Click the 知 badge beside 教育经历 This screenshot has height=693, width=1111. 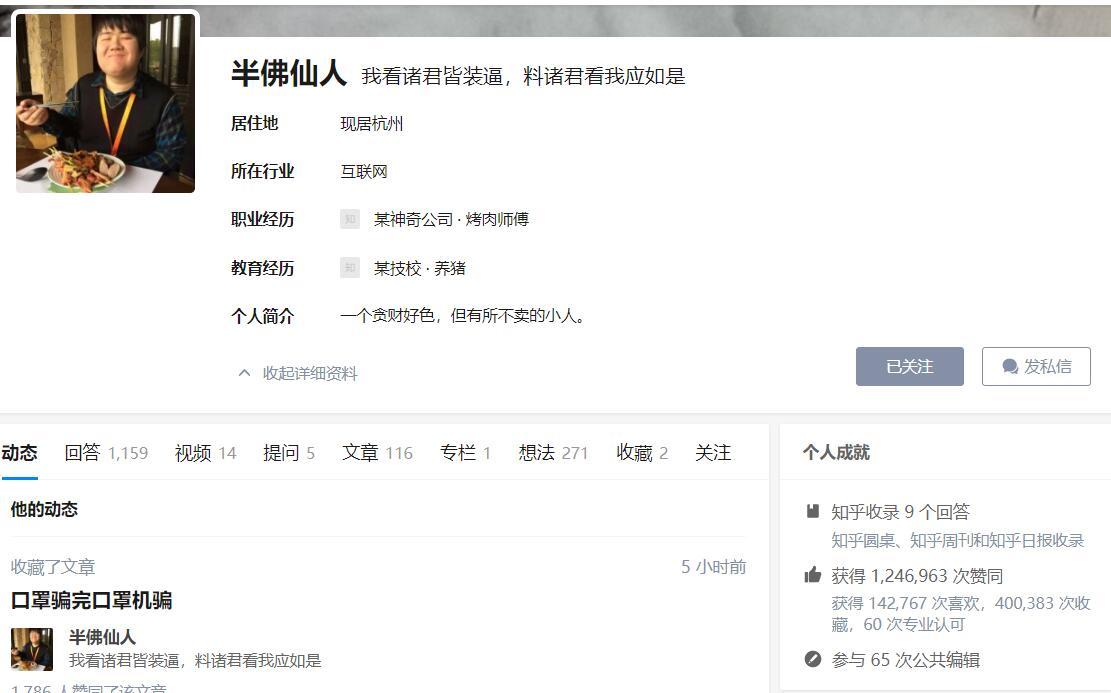(349, 268)
